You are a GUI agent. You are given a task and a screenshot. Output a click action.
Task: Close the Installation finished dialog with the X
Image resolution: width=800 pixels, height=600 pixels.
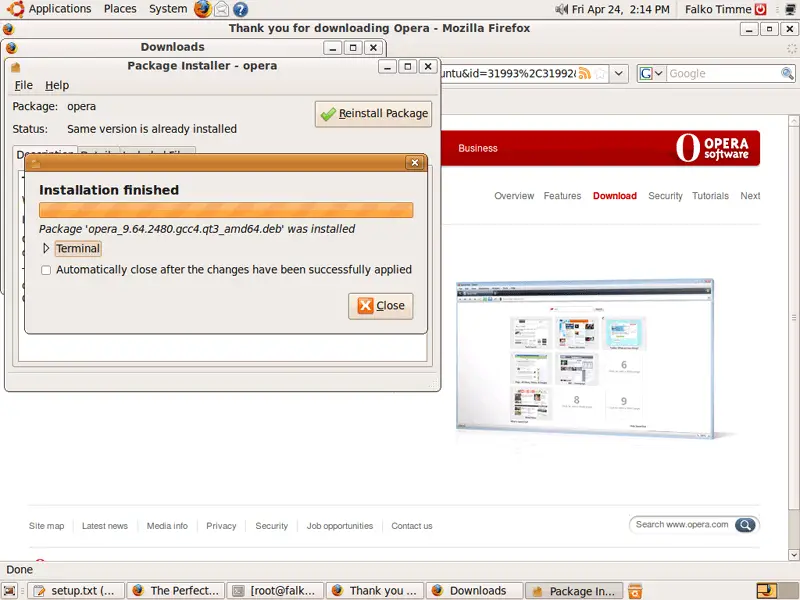pyautogui.click(x=414, y=162)
